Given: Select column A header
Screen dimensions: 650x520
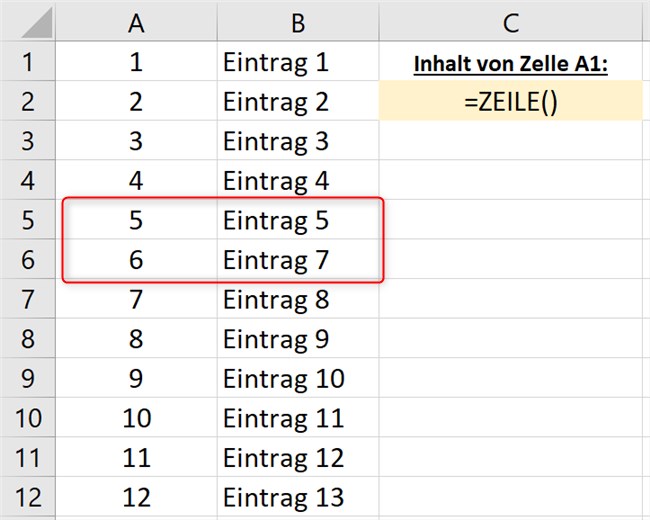Looking at the screenshot, I should pos(136,21).
